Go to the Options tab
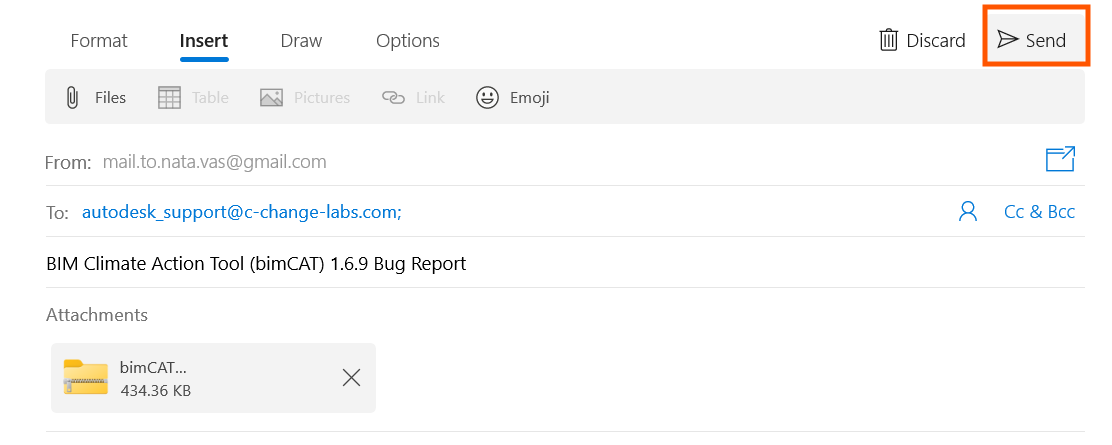1112x445 pixels. tap(408, 41)
